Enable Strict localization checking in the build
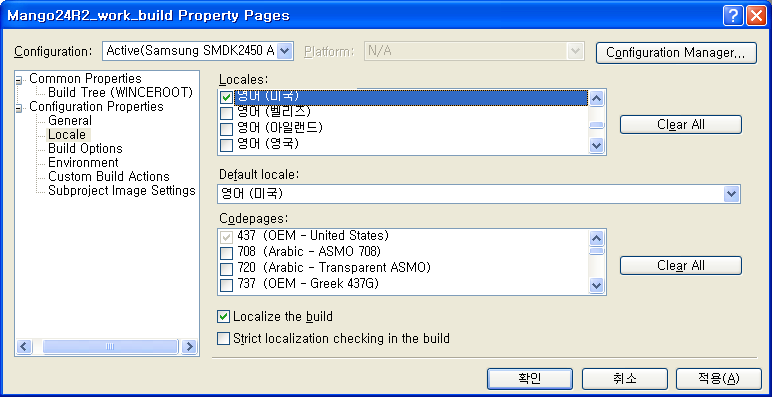The height and width of the screenshot is (397, 772). point(224,339)
